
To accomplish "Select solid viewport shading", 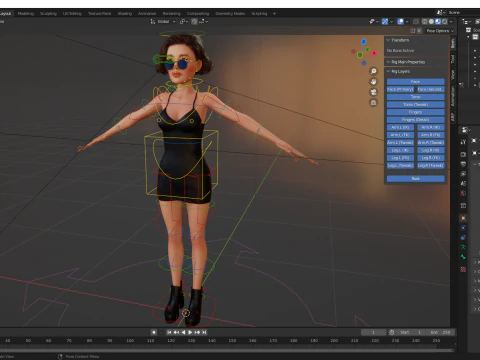I will click(x=431, y=21).
